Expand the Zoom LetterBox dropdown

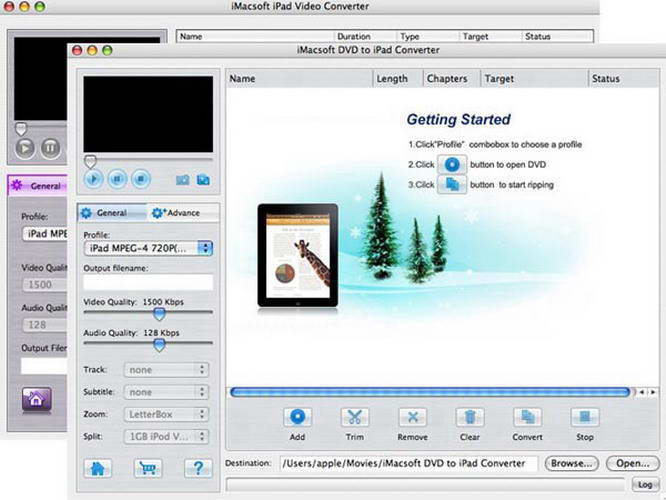point(166,413)
